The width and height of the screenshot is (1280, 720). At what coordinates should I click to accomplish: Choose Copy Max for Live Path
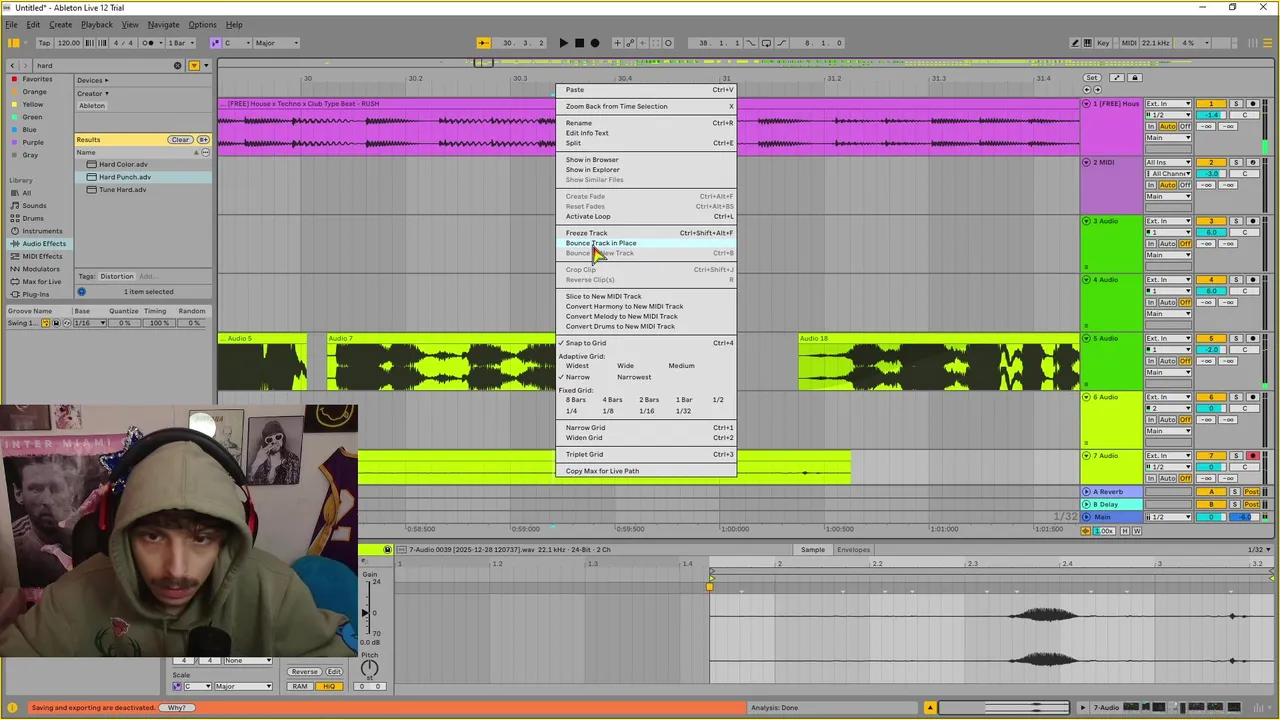(646, 471)
